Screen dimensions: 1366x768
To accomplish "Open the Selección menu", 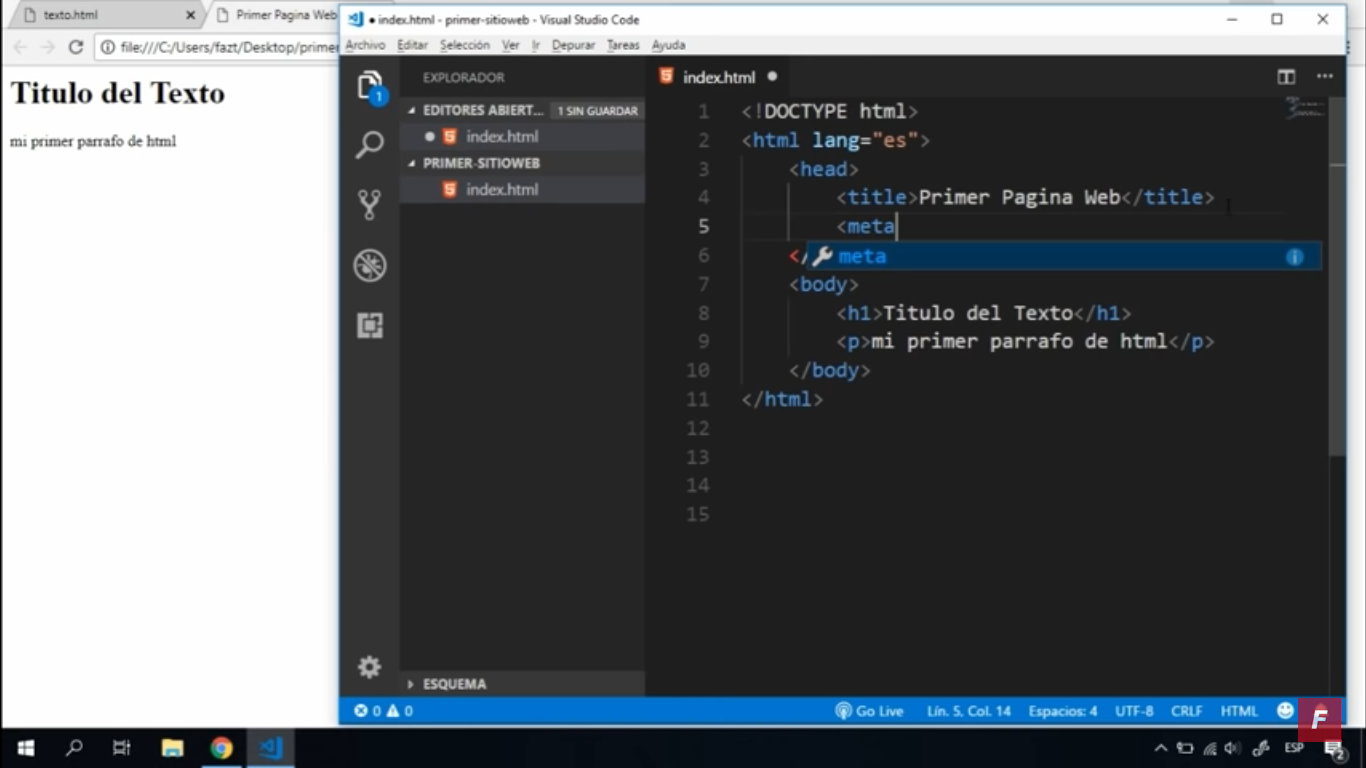I will (x=465, y=45).
